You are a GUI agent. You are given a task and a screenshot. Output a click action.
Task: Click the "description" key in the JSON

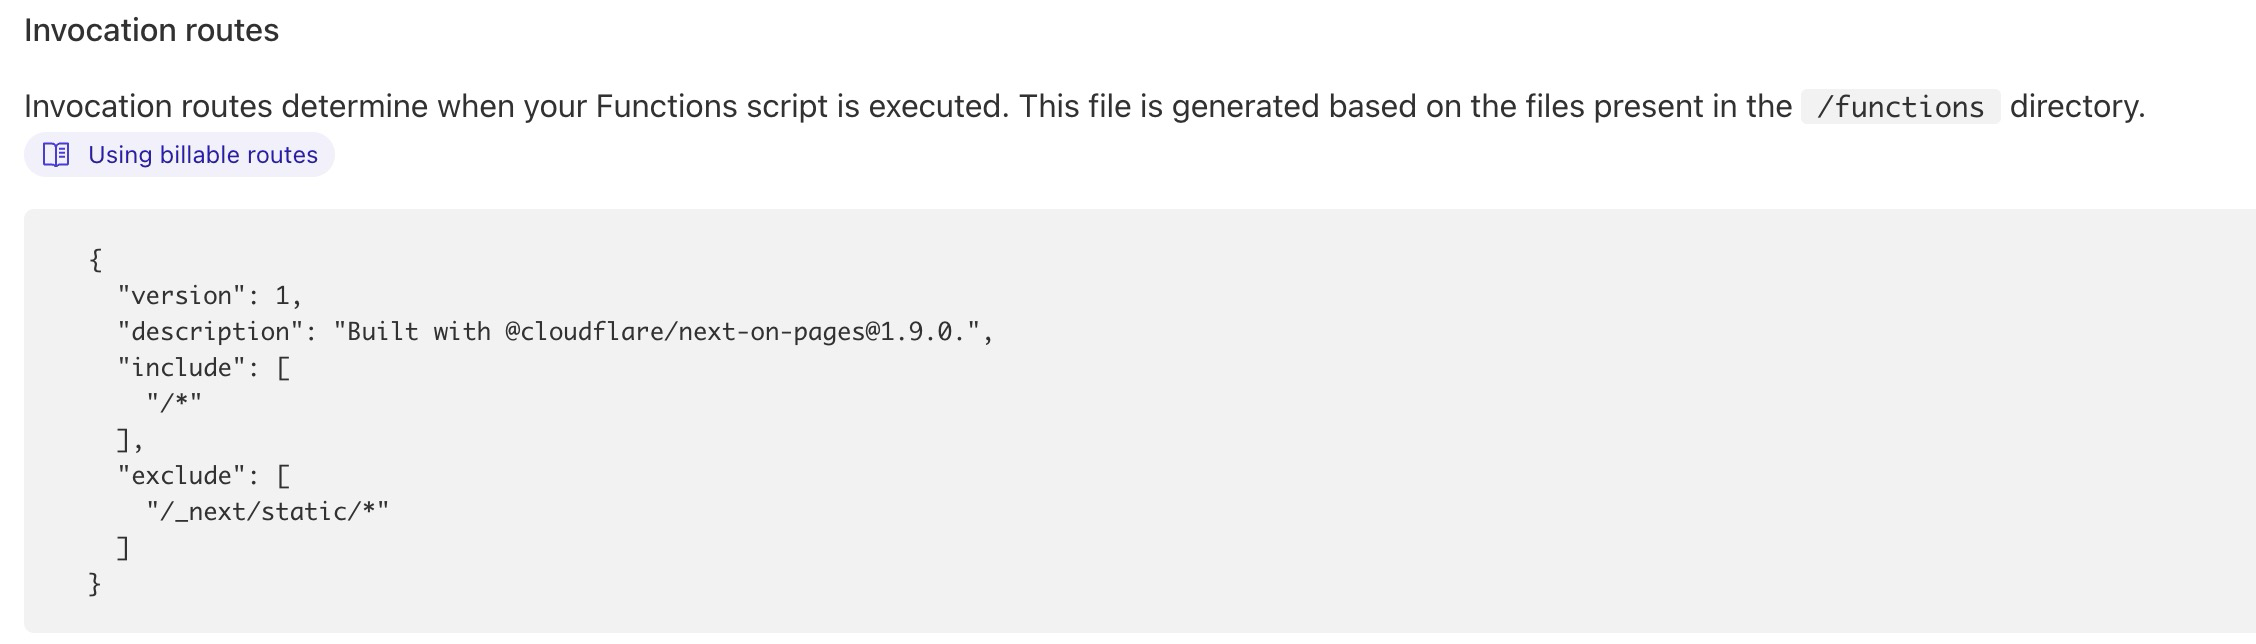(x=211, y=332)
